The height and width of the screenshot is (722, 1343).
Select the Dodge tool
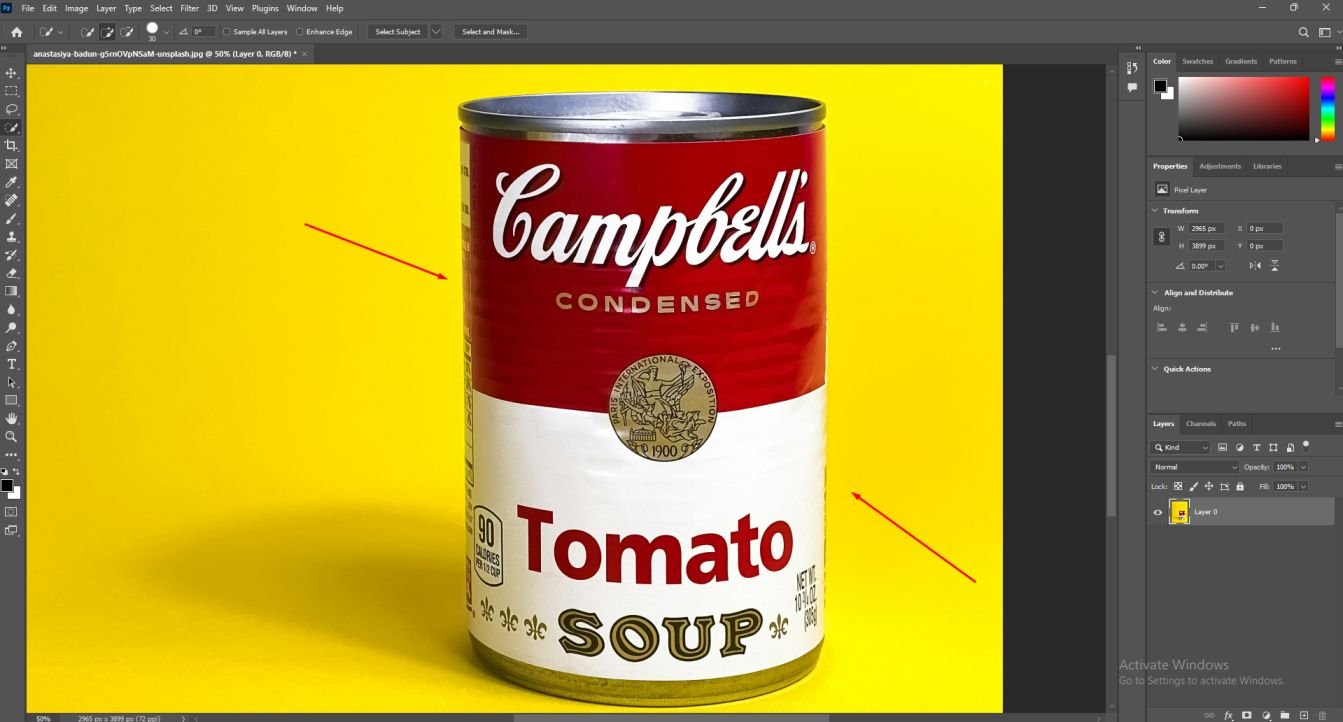12,327
